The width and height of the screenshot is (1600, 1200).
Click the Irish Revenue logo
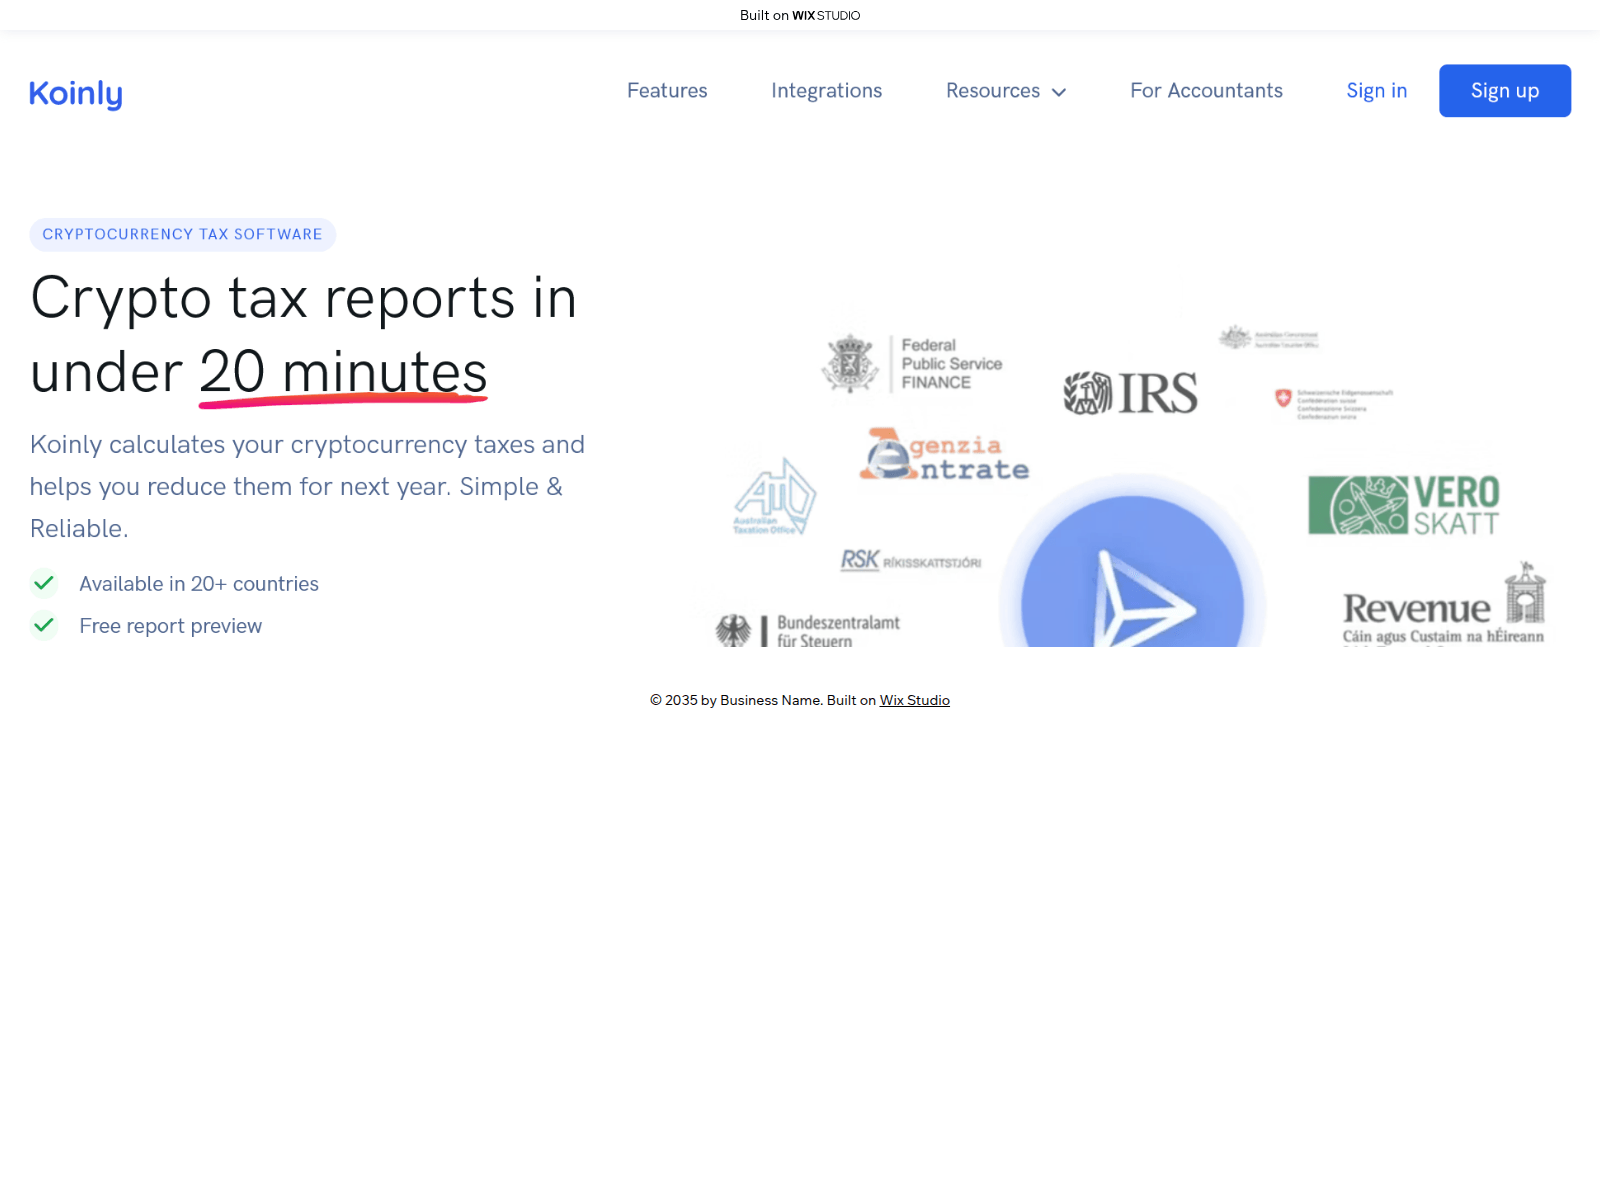coord(1443,607)
